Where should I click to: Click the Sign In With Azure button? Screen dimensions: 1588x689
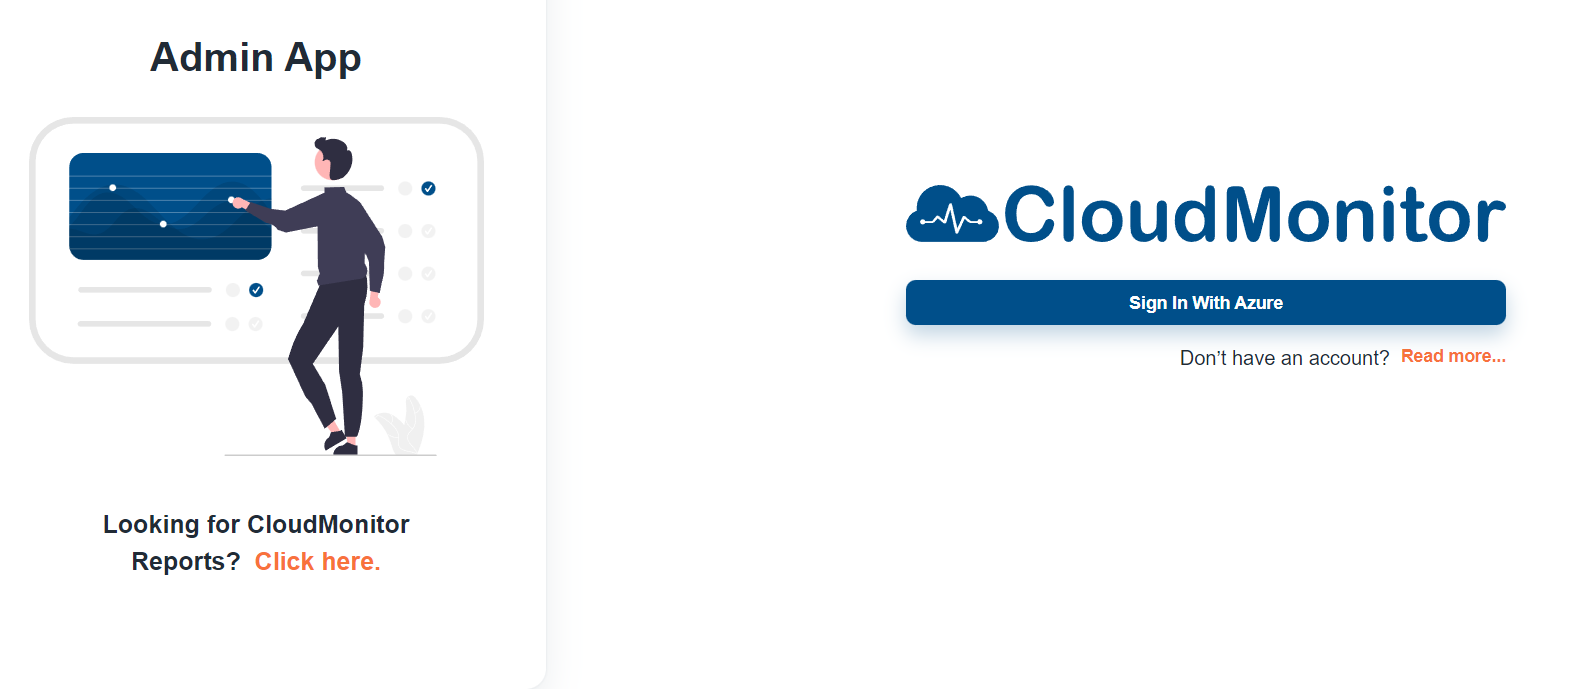click(x=1205, y=302)
